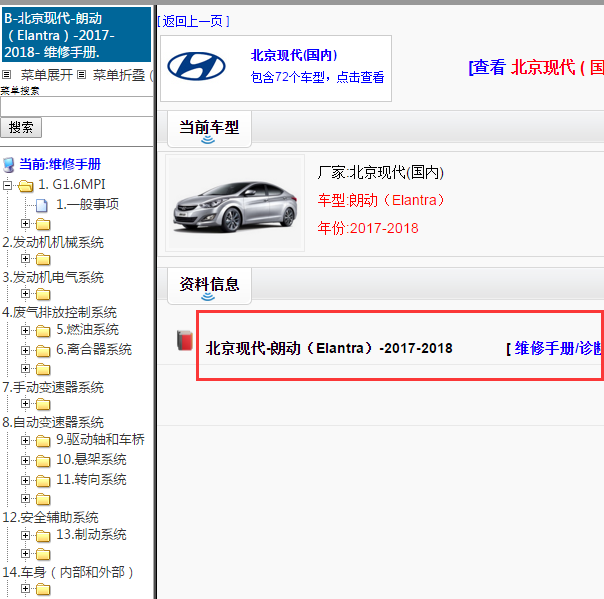Click the folder icon of 9.驱动轴和车桥
The width and height of the screenshot is (604, 599).
(x=43, y=441)
